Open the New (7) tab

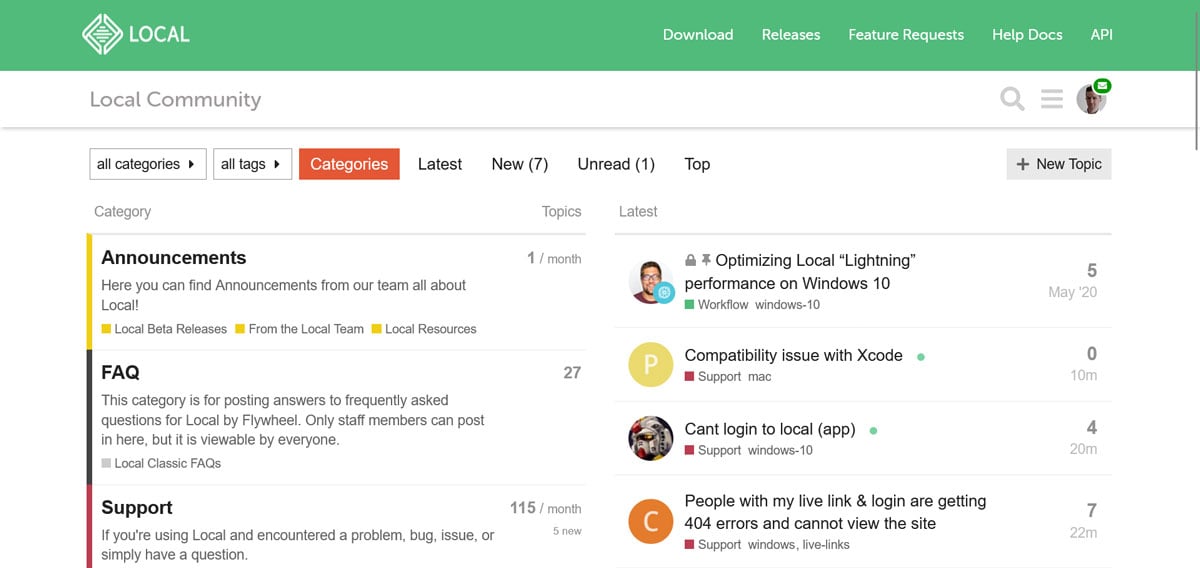(x=520, y=164)
